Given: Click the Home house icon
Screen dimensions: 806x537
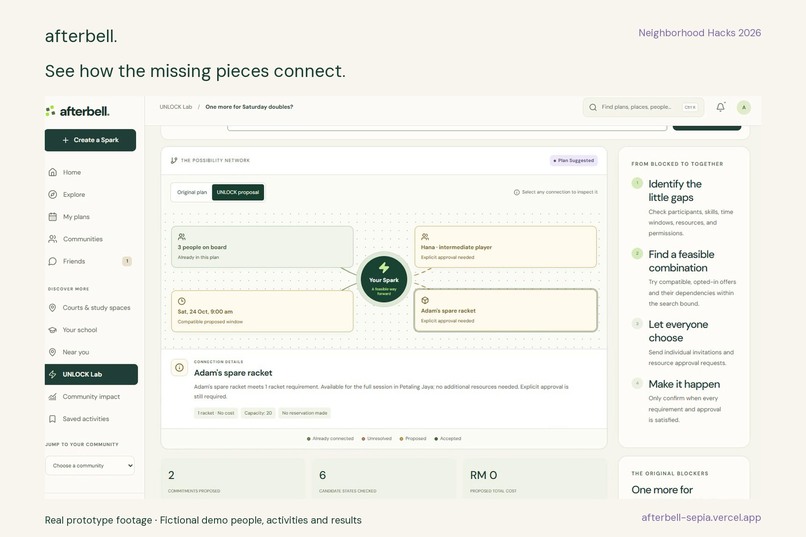Looking at the screenshot, I should click(52, 172).
